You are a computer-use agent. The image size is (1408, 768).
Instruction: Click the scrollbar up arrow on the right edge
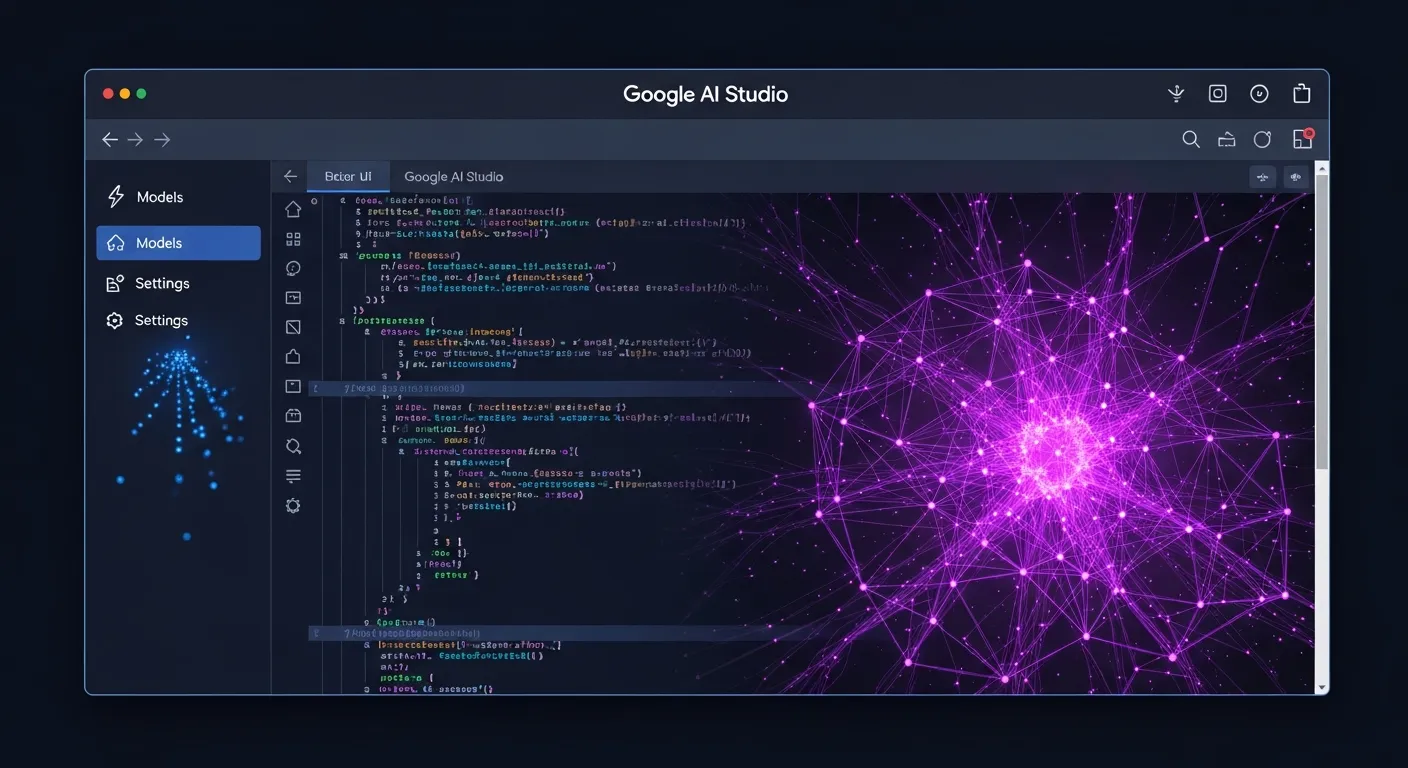point(1322,168)
